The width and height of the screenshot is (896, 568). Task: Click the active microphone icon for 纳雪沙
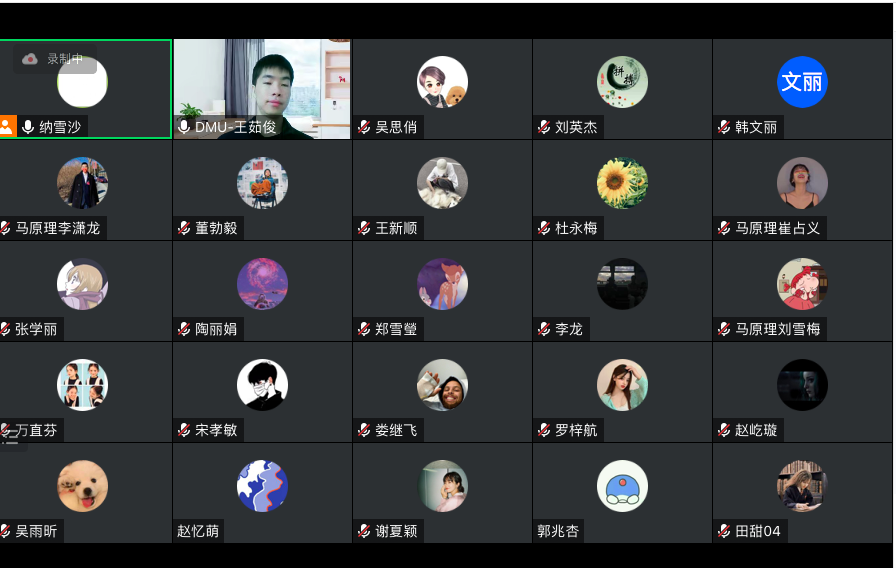(28, 127)
